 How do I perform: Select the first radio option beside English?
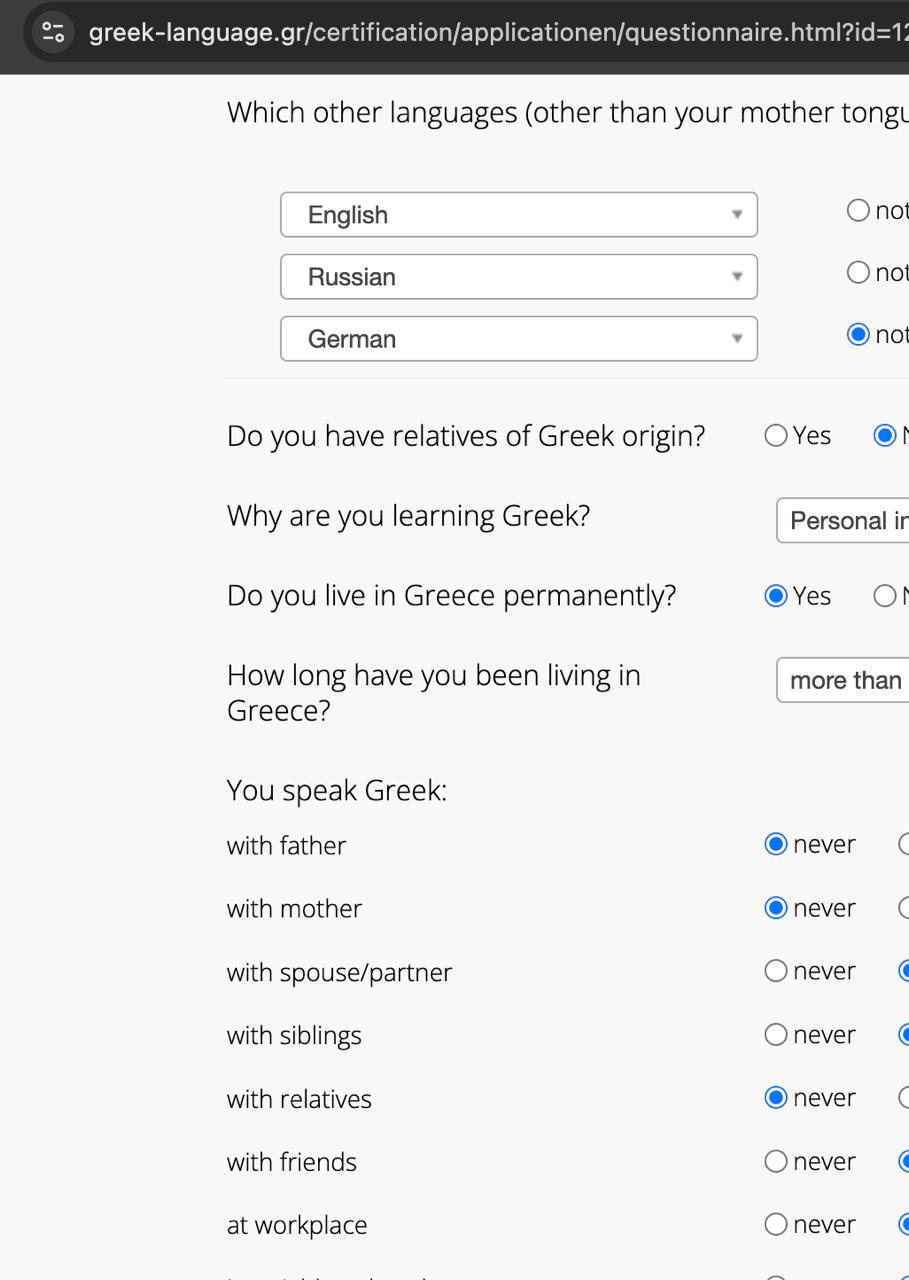click(858, 211)
